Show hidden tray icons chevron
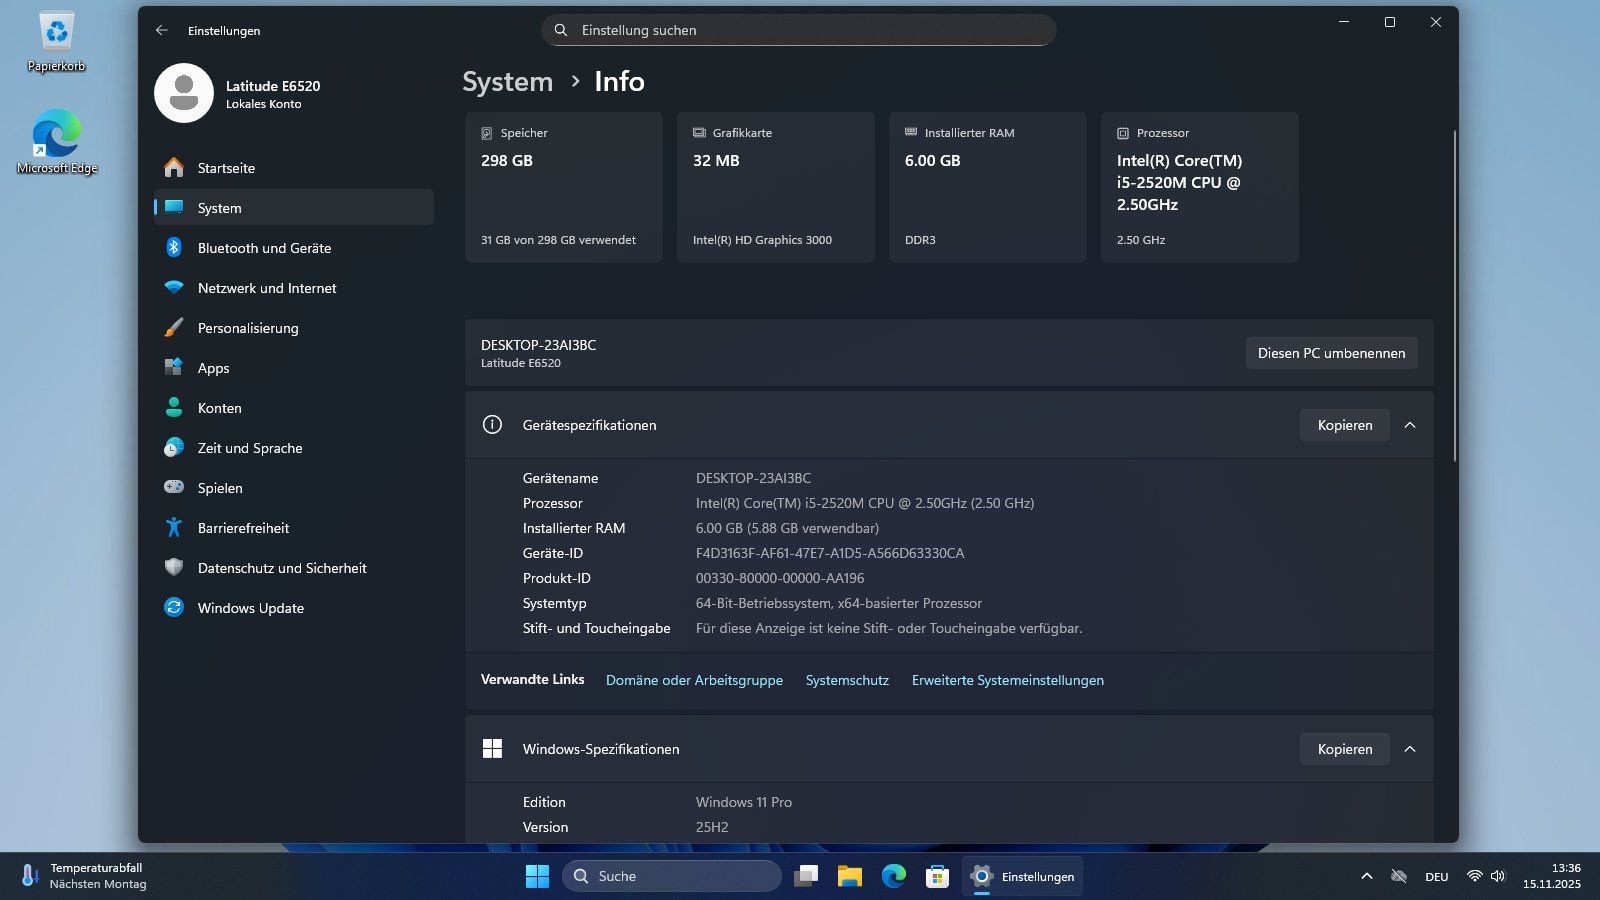This screenshot has width=1600, height=900. 1366,876
